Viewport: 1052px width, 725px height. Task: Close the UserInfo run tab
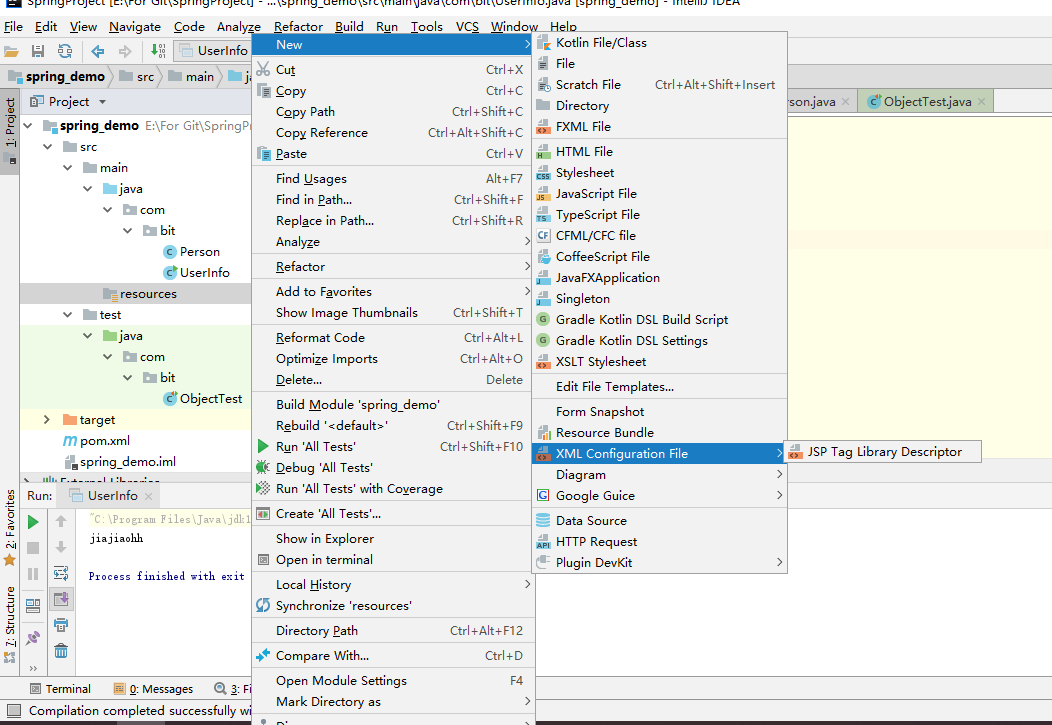(148, 496)
